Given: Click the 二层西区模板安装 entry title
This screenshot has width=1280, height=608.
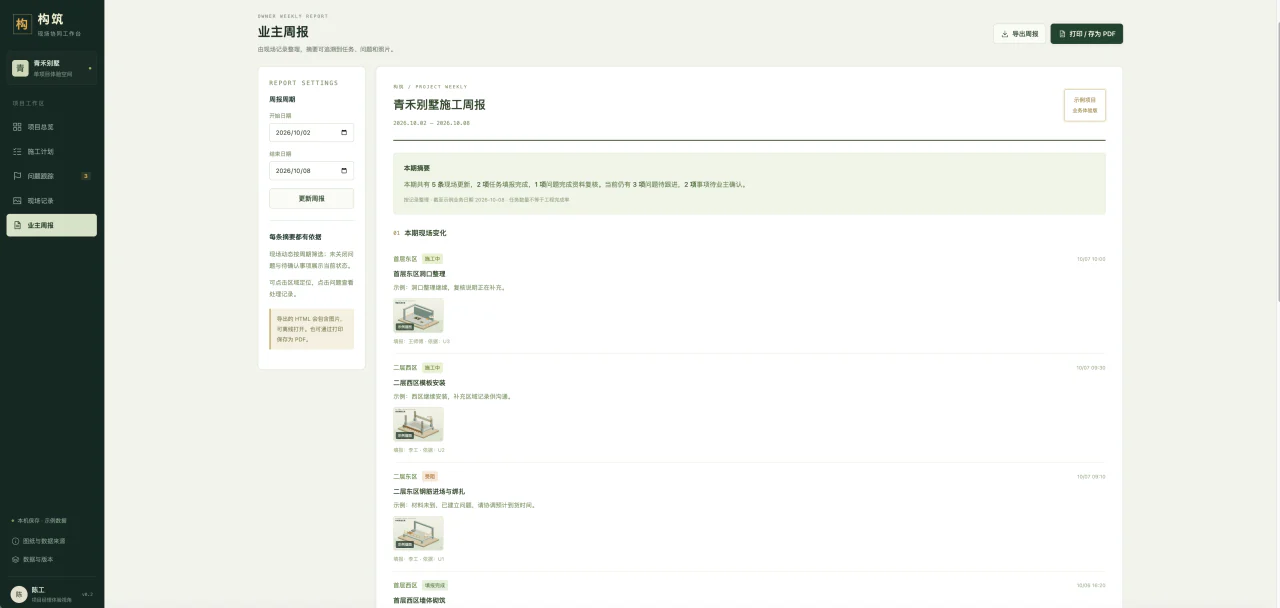Looking at the screenshot, I should pos(419,382).
